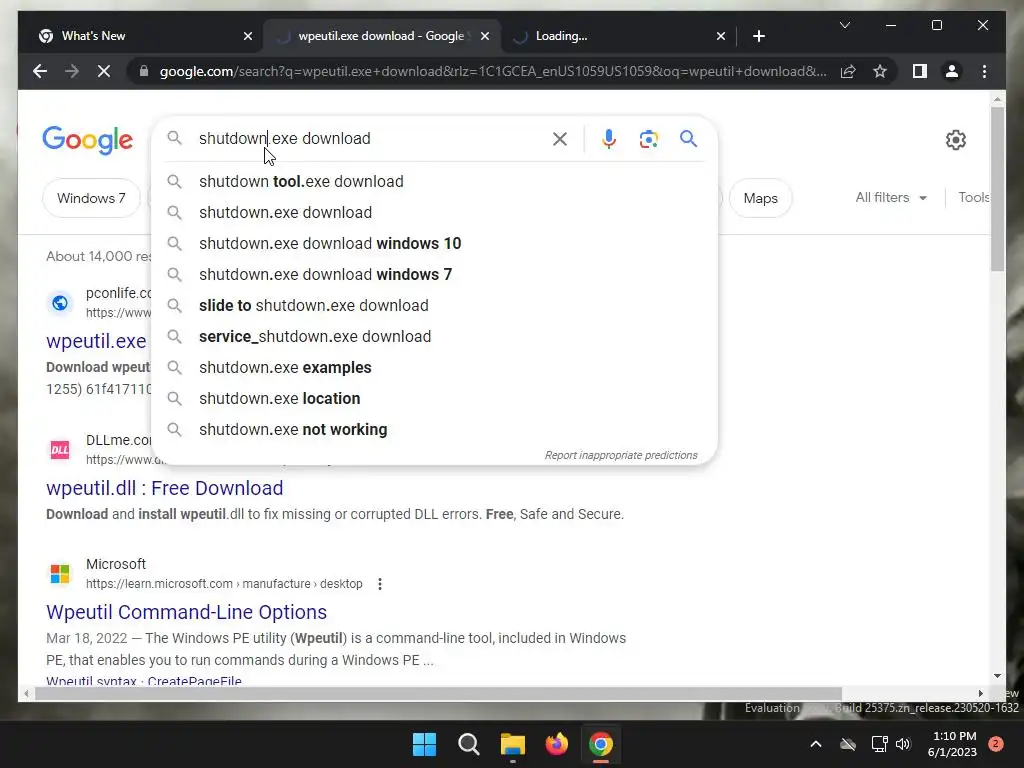Select the Windows 7 filter chip
The height and width of the screenshot is (768, 1024).
[x=91, y=198]
